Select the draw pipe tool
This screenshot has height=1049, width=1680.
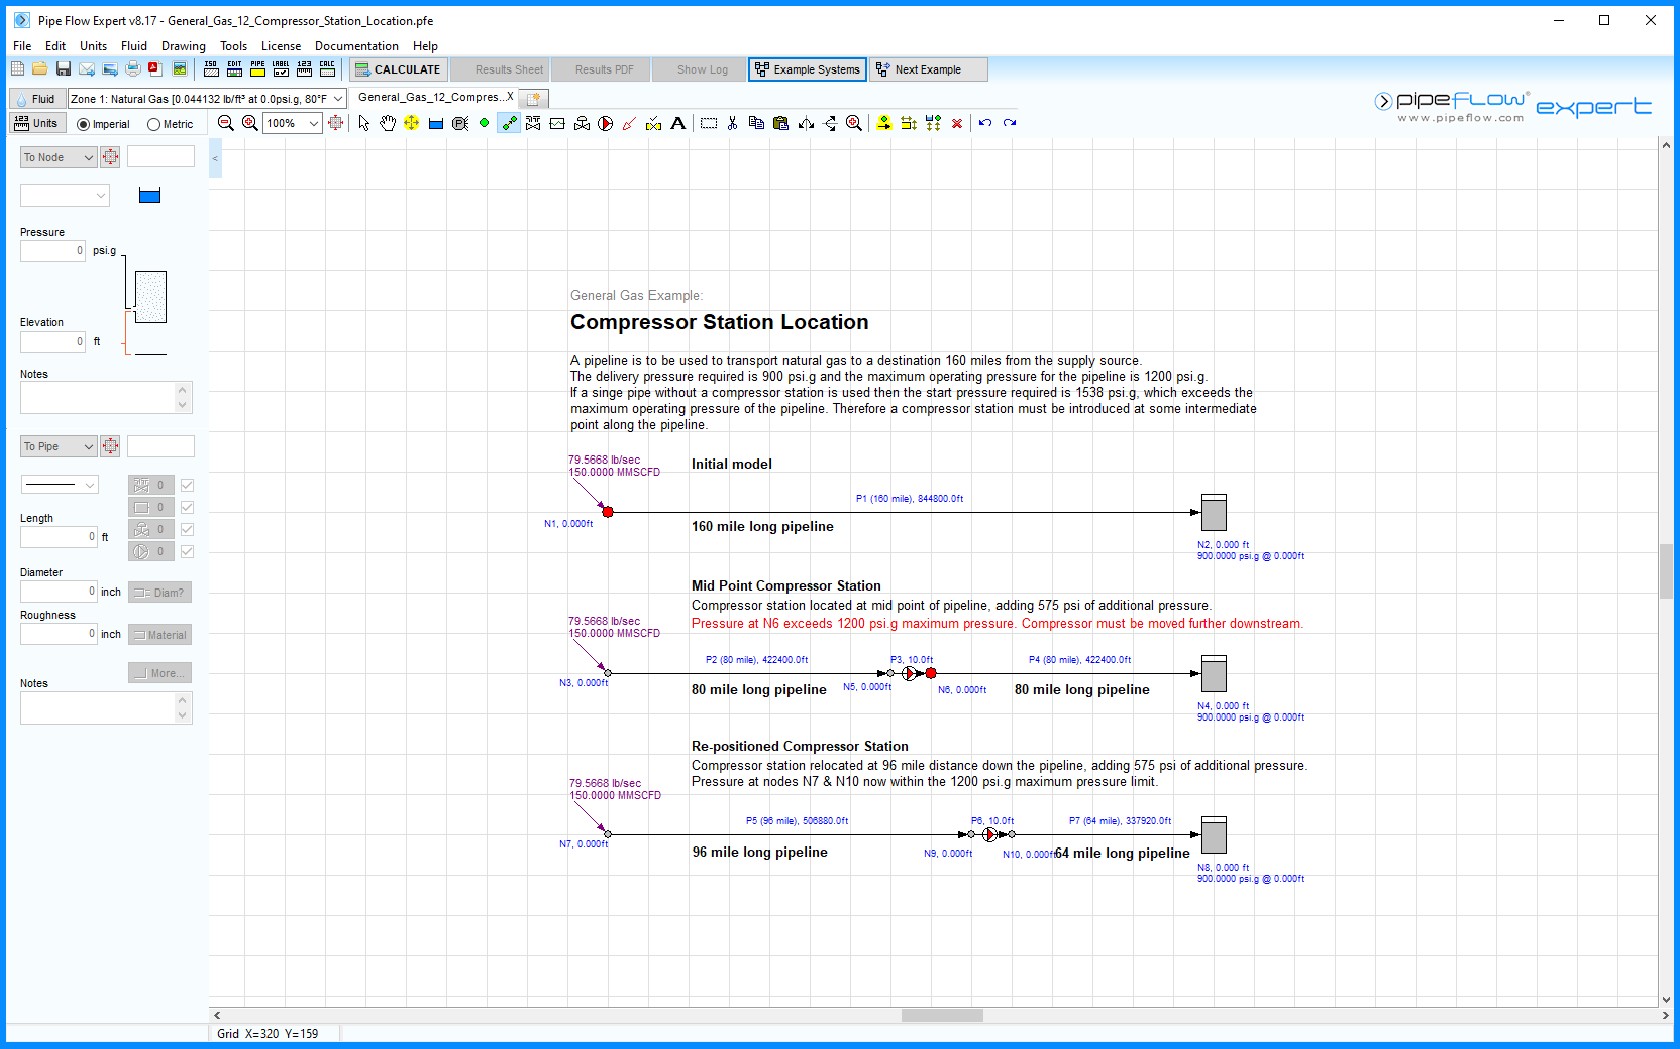(x=509, y=123)
